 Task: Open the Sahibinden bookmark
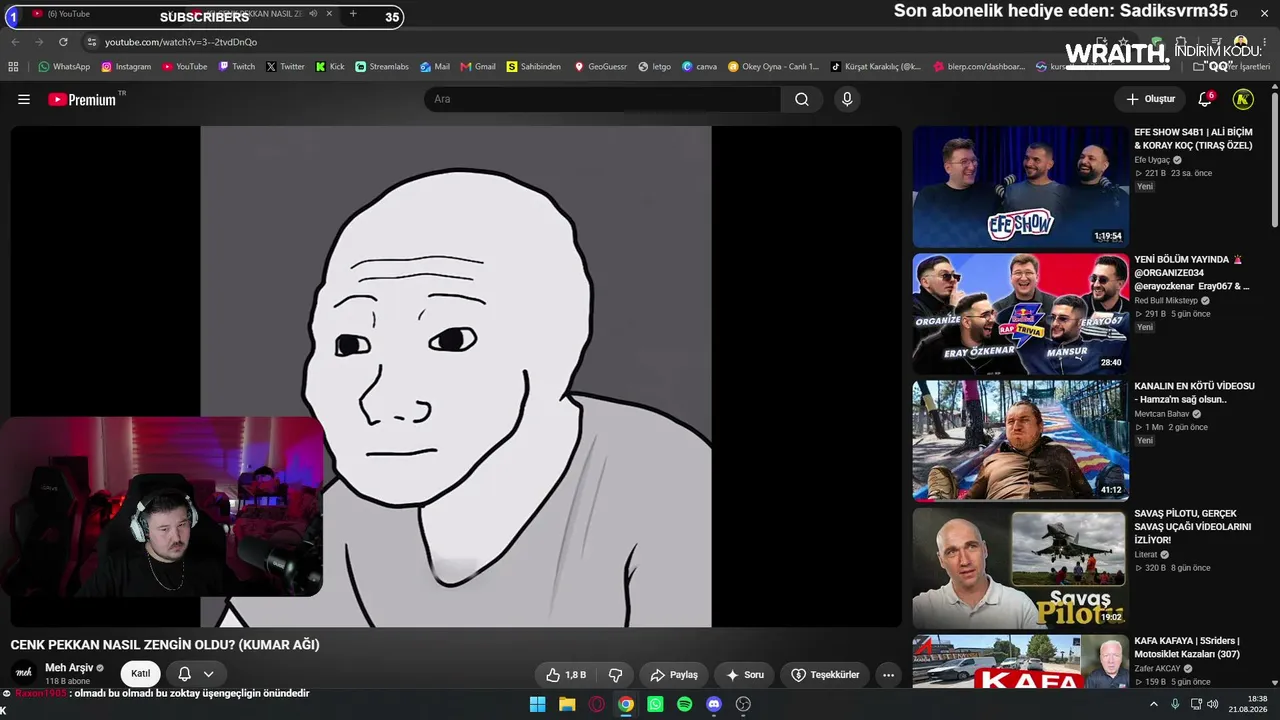tap(534, 67)
